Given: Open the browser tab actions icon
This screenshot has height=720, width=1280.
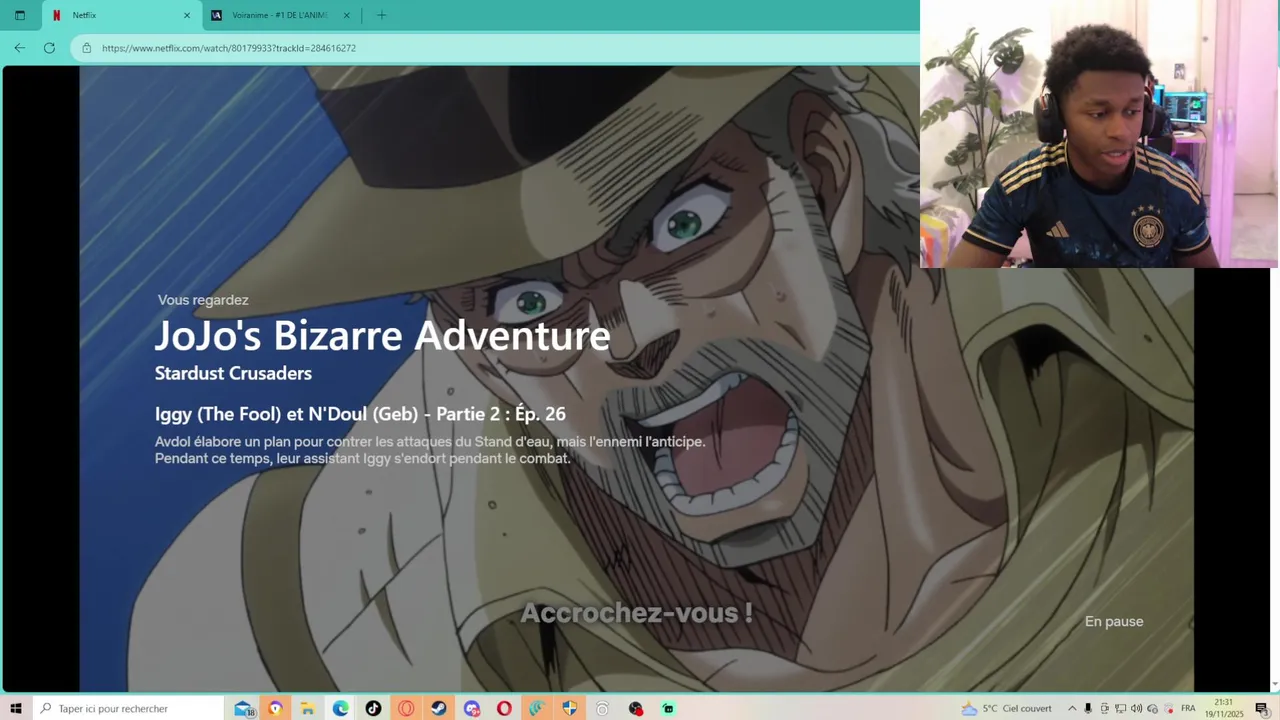Looking at the screenshot, I should (19, 15).
